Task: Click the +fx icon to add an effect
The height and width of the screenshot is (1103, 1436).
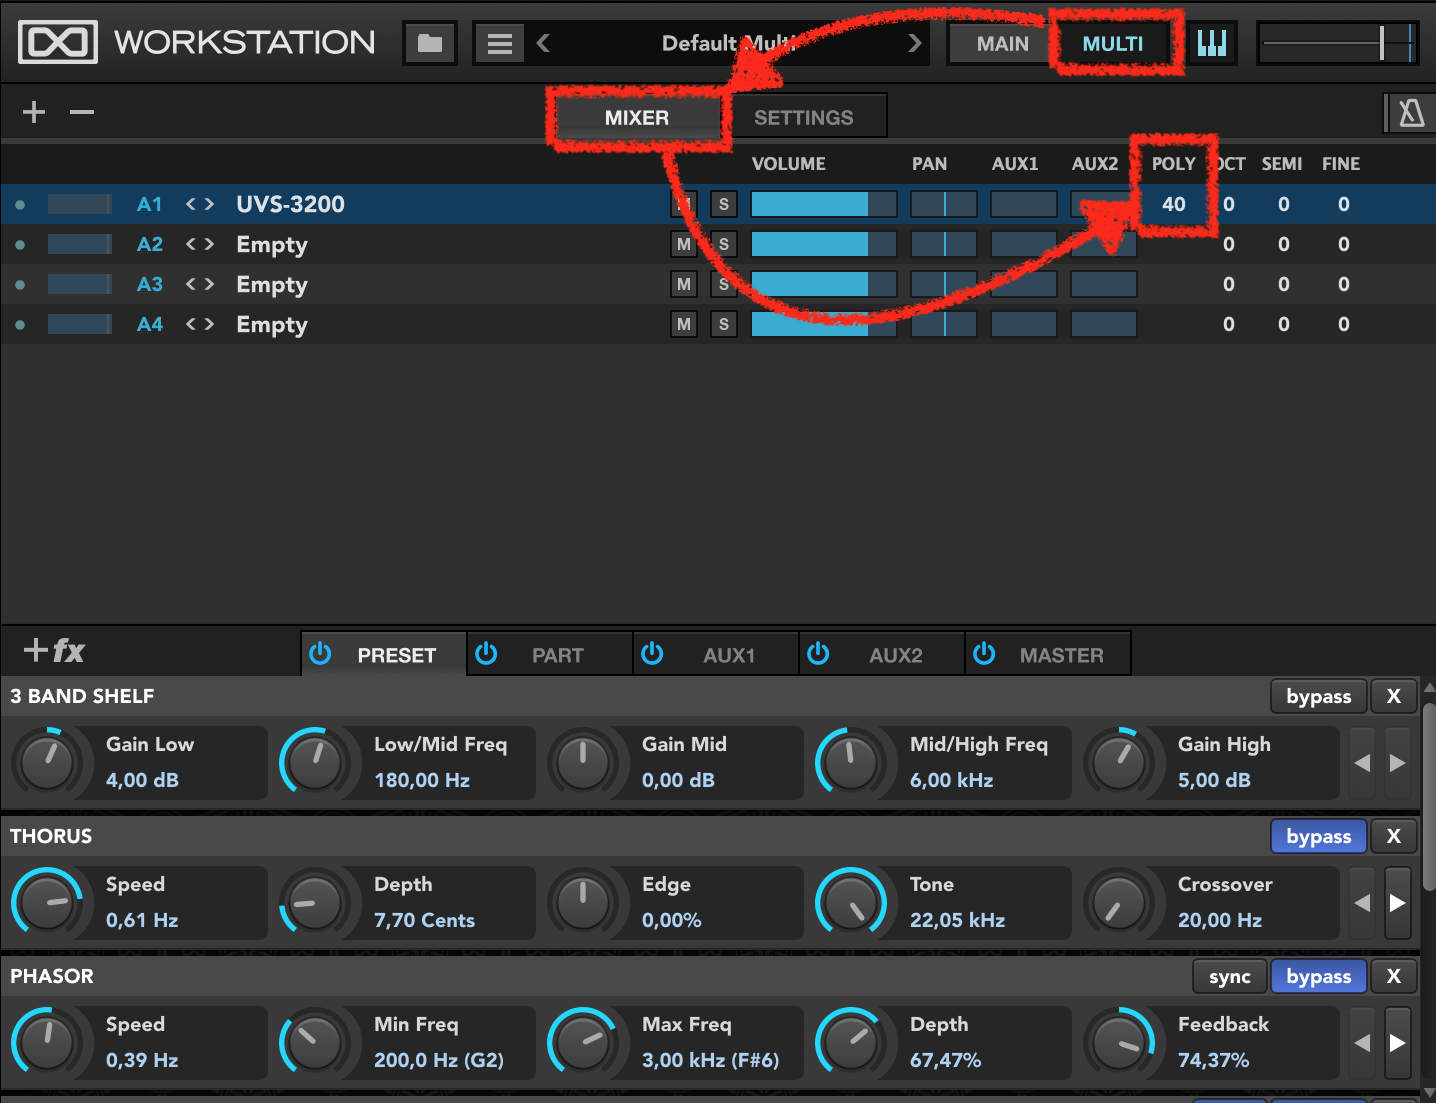Action: coord(54,651)
